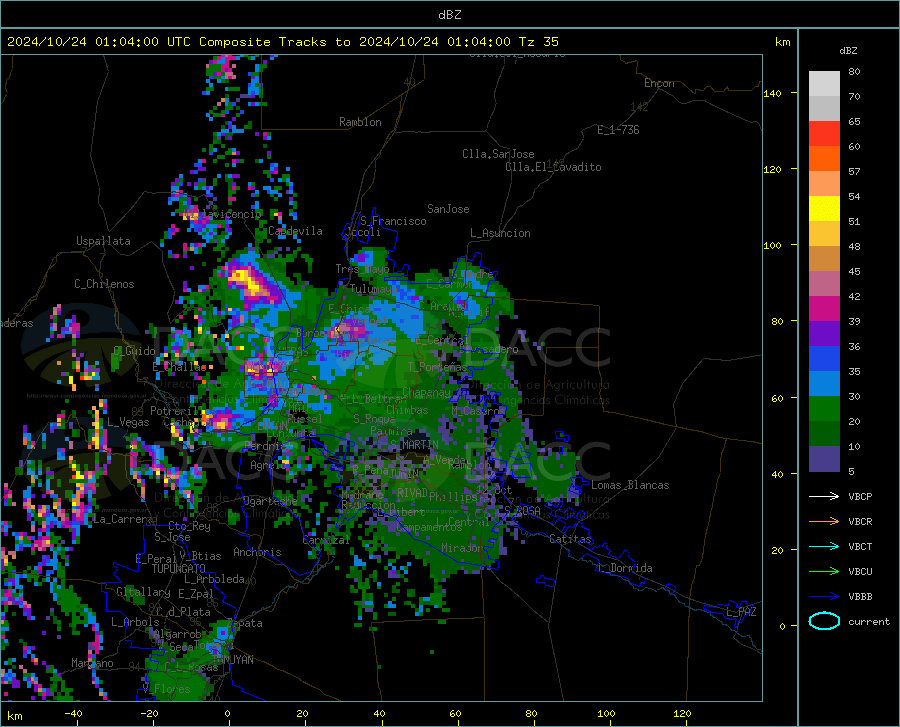900x727 pixels.
Task: Pick the magenta 39-42 dBZ swatch
Action: (824, 309)
